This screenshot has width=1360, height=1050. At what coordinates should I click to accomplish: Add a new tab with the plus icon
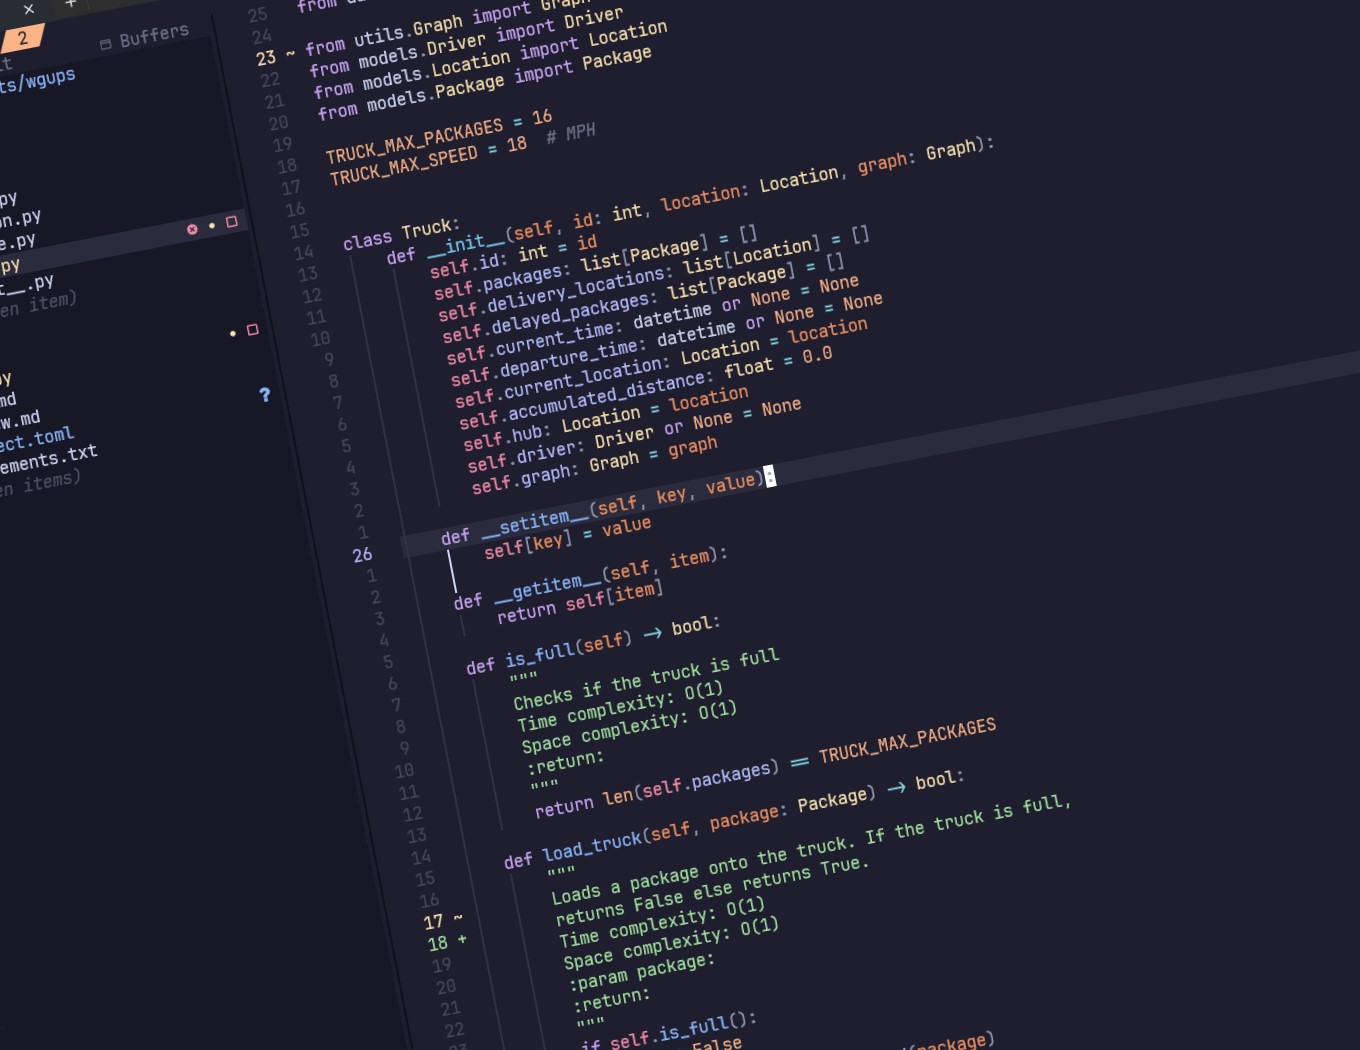70,3
